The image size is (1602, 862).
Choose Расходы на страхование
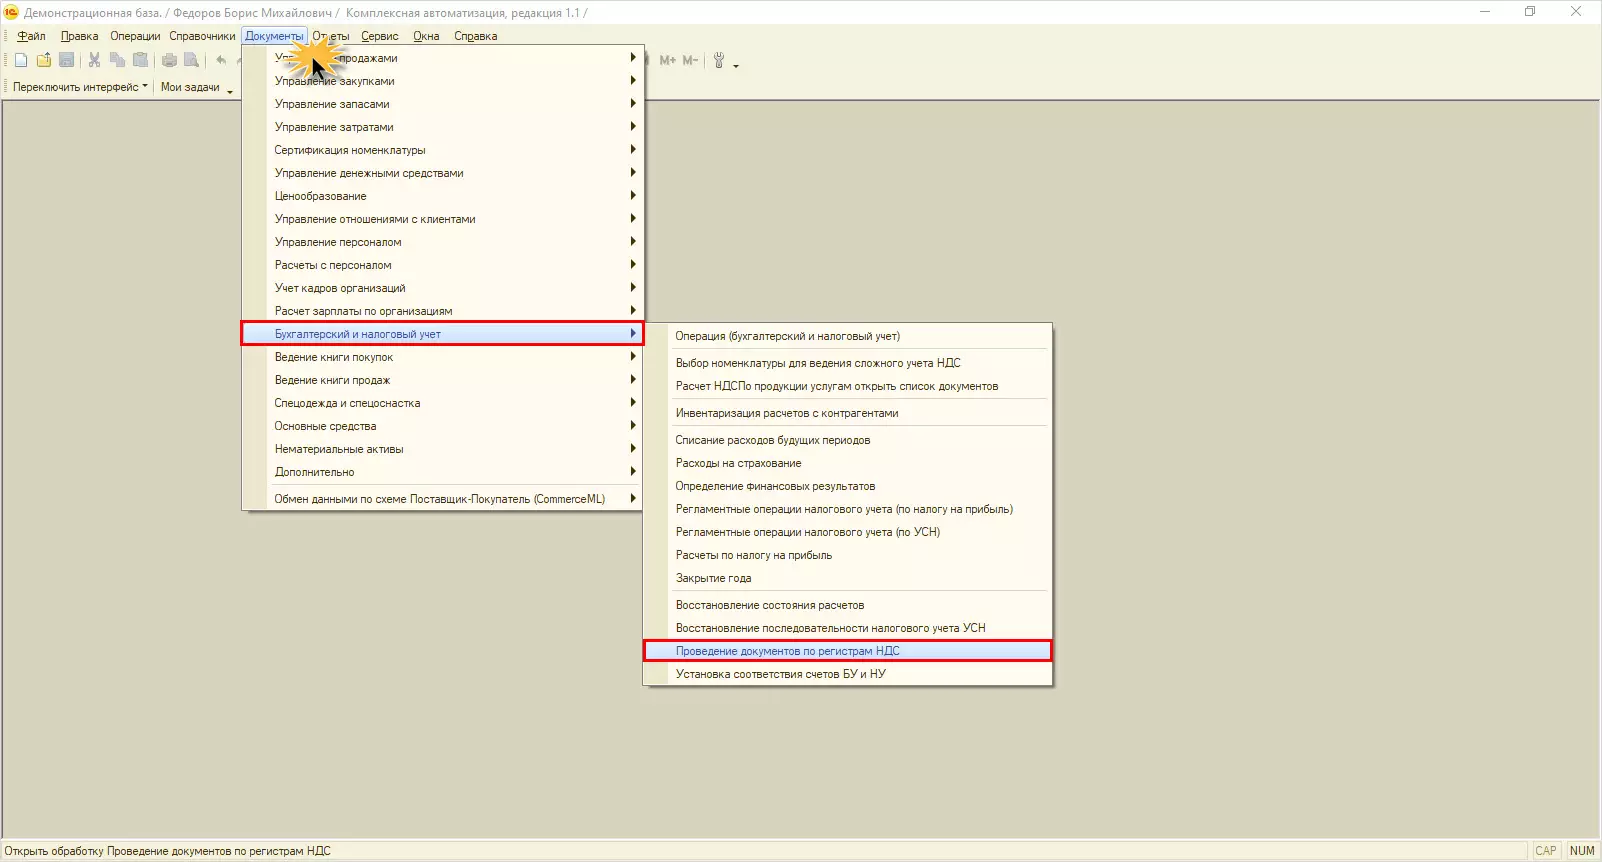tap(848, 463)
